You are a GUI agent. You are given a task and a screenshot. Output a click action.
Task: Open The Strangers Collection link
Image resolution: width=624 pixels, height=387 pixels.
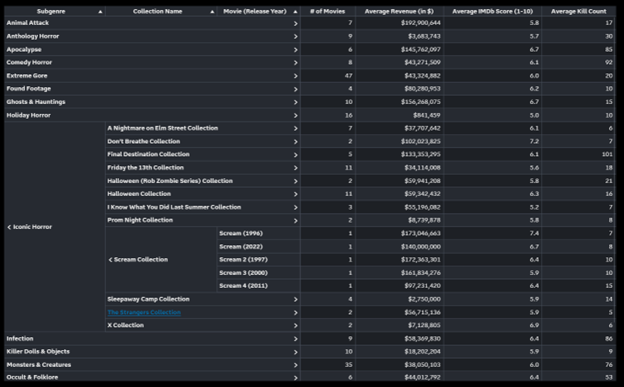(x=144, y=312)
